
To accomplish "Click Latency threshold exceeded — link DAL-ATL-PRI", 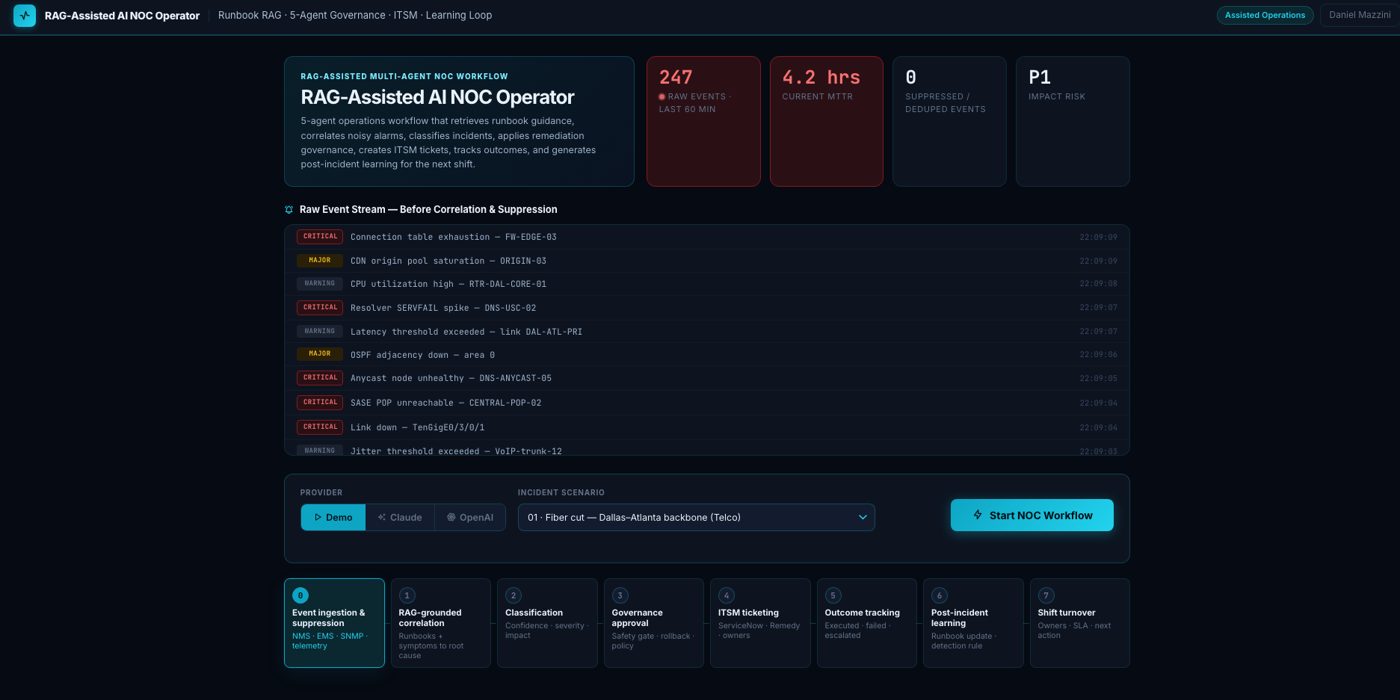I will (x=466, y=331).
